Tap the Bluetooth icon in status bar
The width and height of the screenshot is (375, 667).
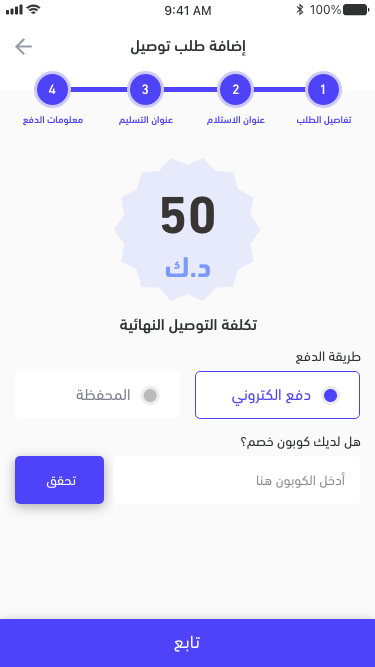click(x=300, y=10)
